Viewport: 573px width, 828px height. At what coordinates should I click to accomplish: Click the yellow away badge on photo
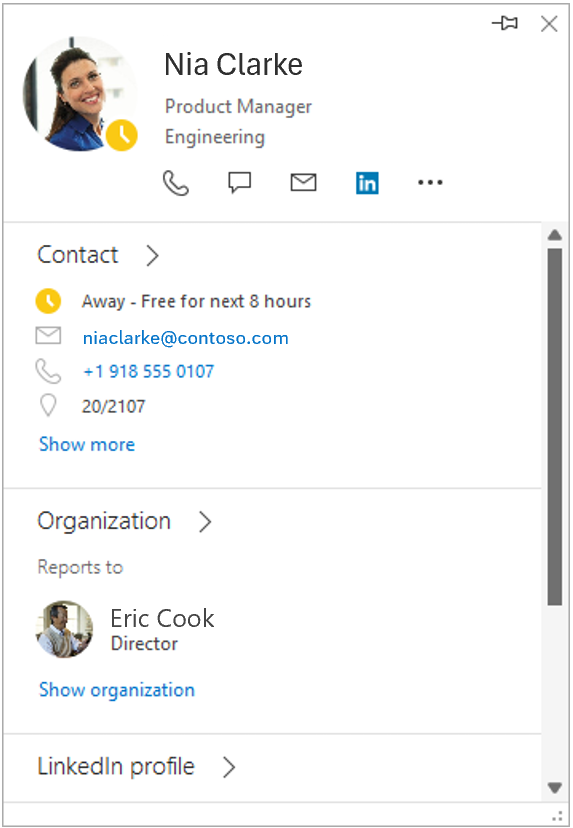pyautogui.click(x=121, y=136)
